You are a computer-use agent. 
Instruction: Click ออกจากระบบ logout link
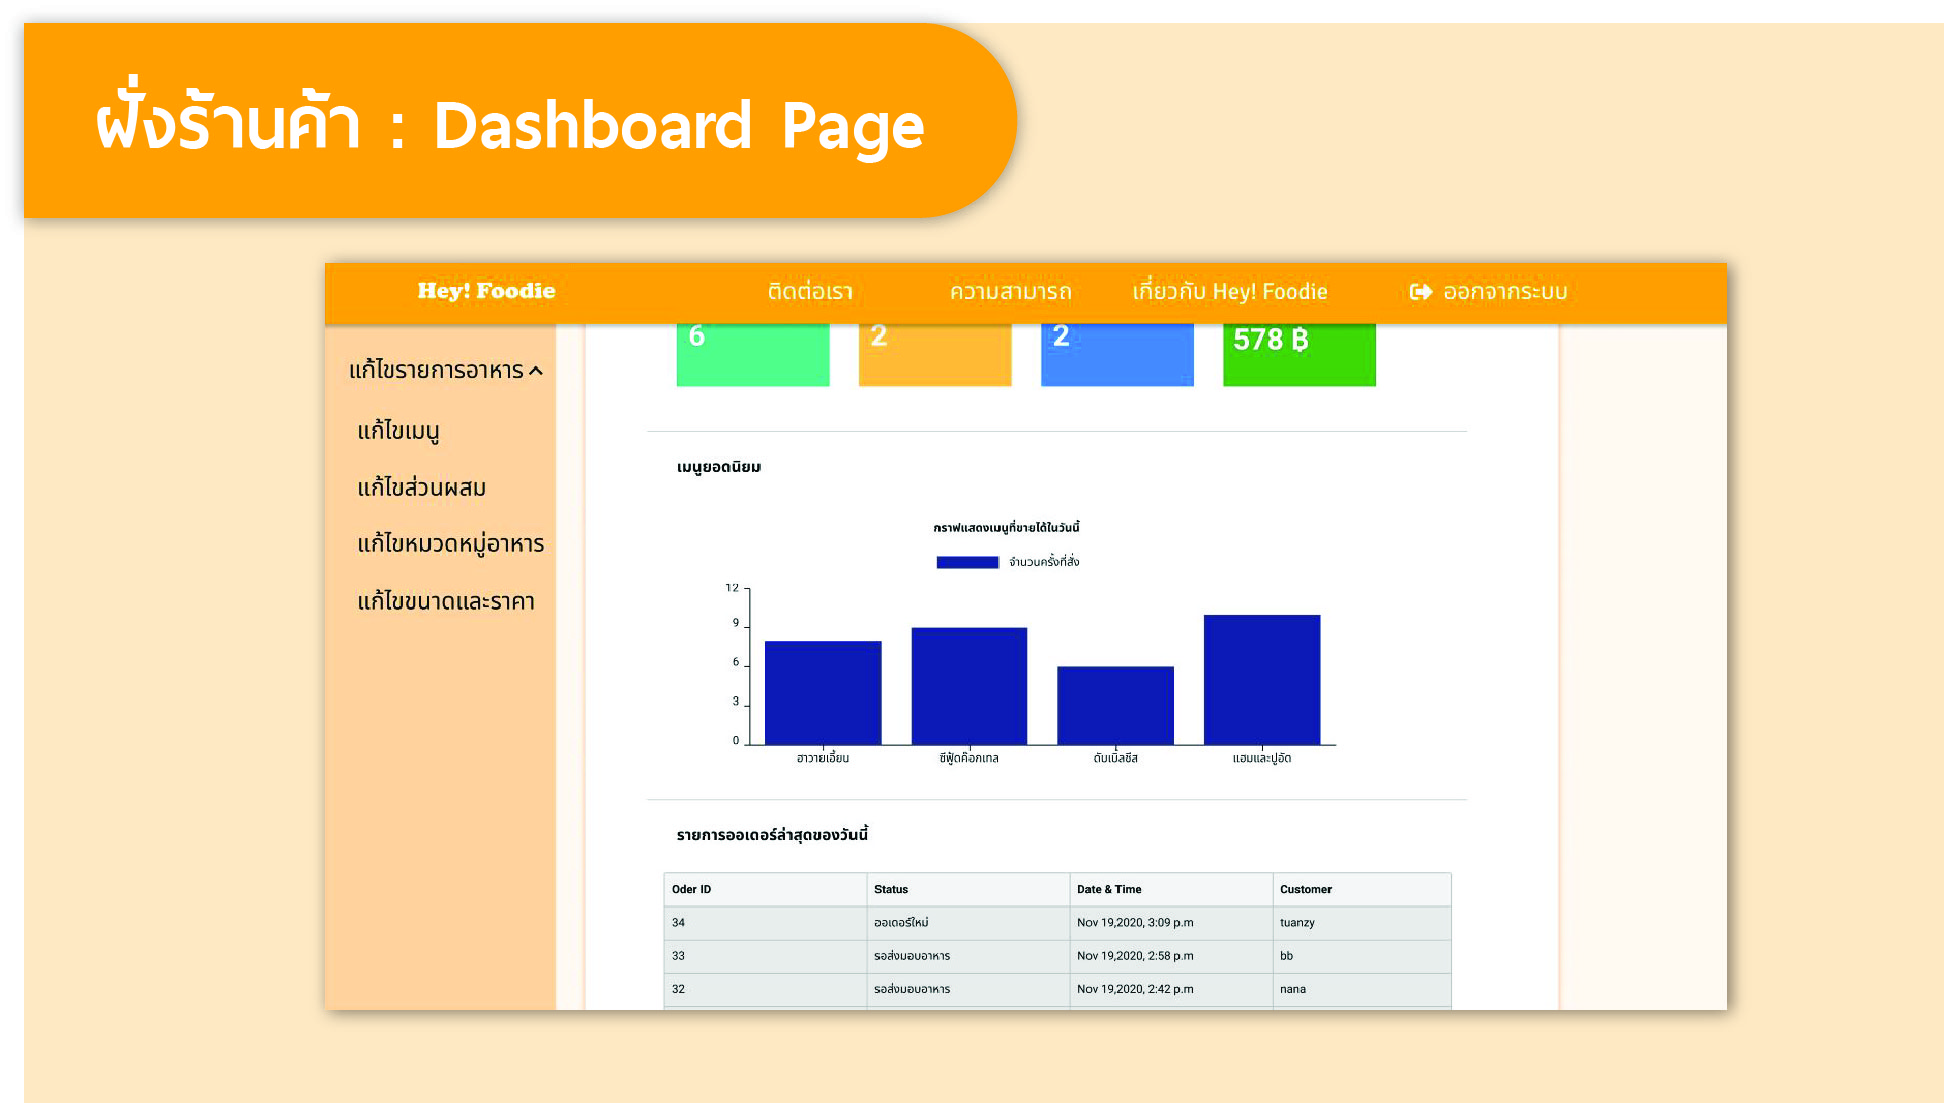point(1504,292)
